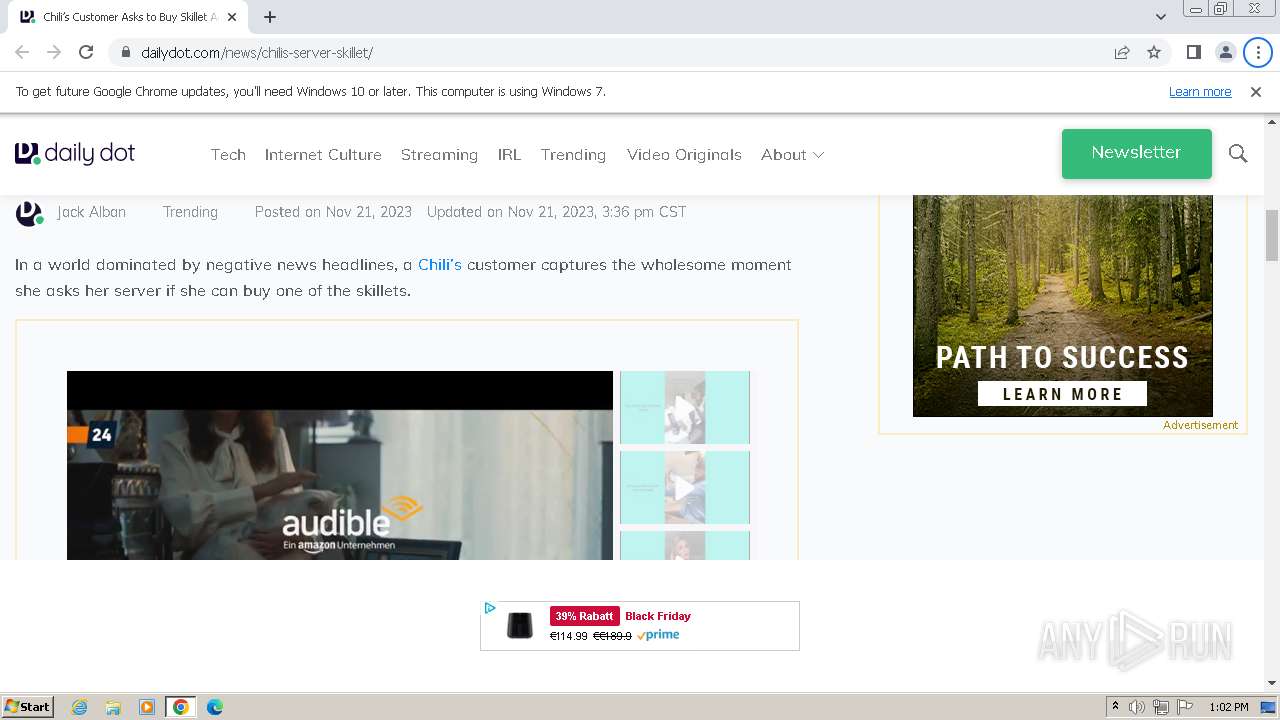Open Windows Media Player from taskbar
The image size is (1280, 720).
[x=147, y=707]
